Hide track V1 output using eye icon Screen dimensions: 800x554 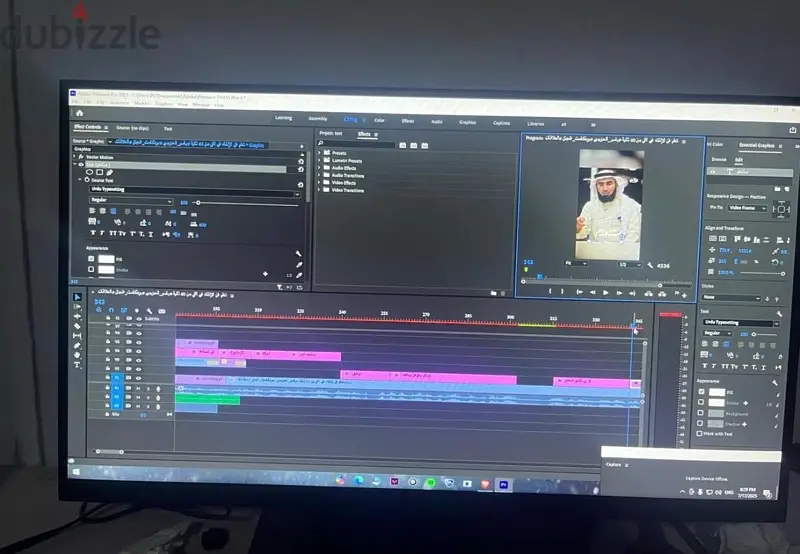point(139,378)
